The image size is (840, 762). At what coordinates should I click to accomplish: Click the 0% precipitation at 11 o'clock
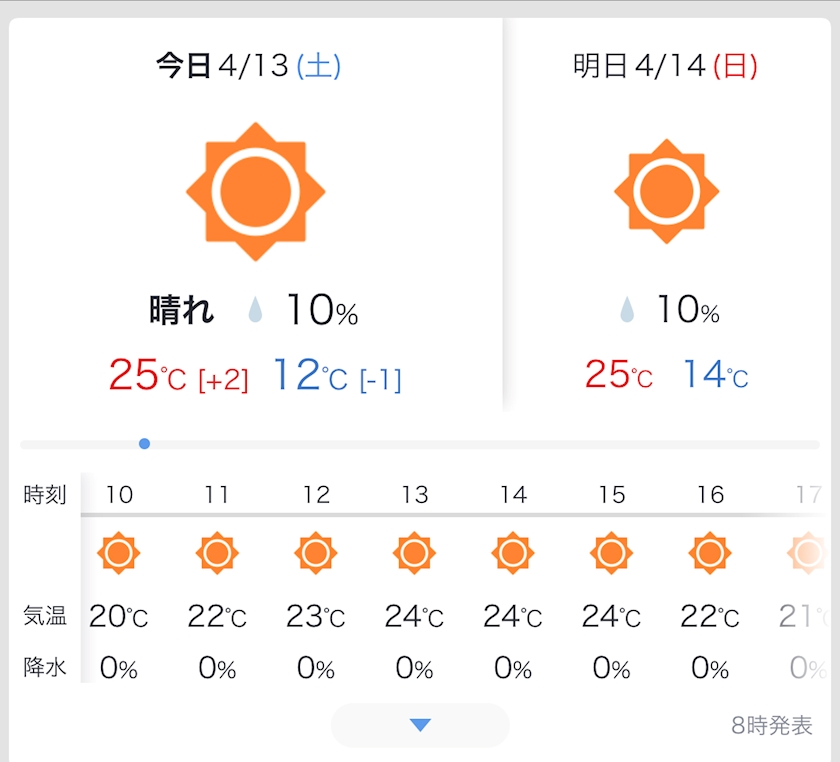tap(217, 668)
